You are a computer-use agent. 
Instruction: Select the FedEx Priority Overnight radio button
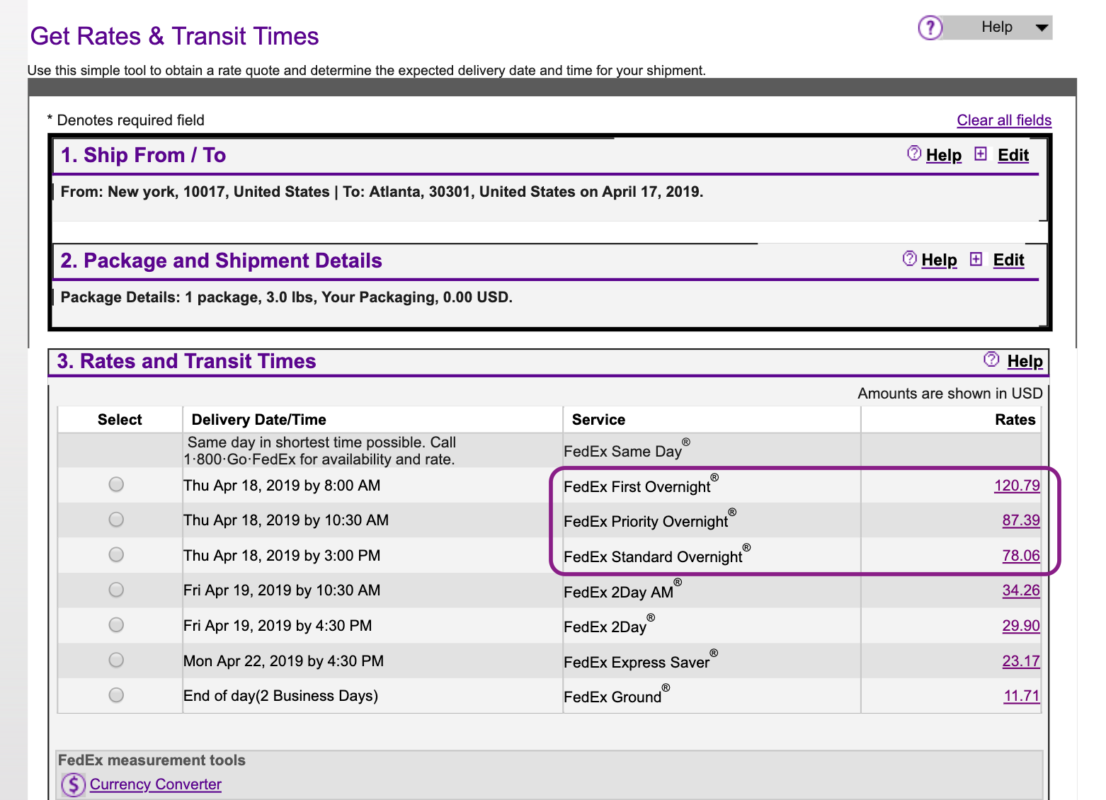tap(115, 519)
